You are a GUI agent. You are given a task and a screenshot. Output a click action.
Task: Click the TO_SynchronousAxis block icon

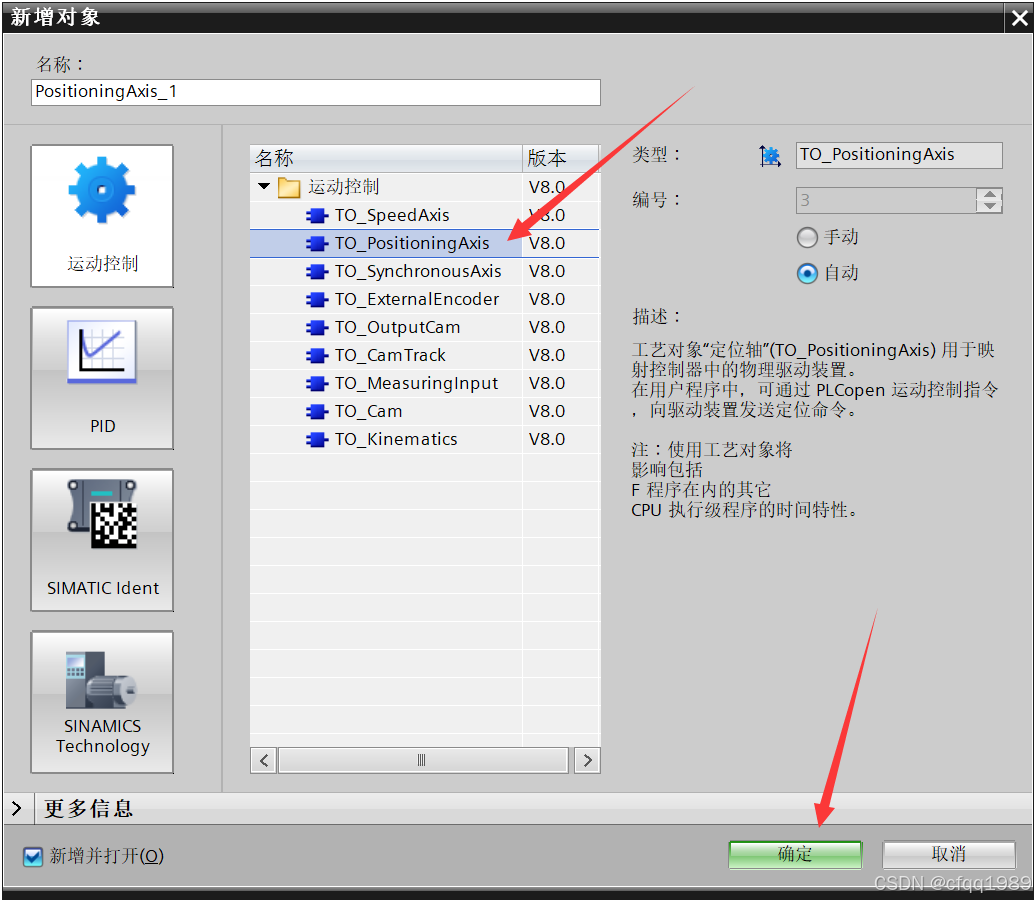[x=317, y=272]
